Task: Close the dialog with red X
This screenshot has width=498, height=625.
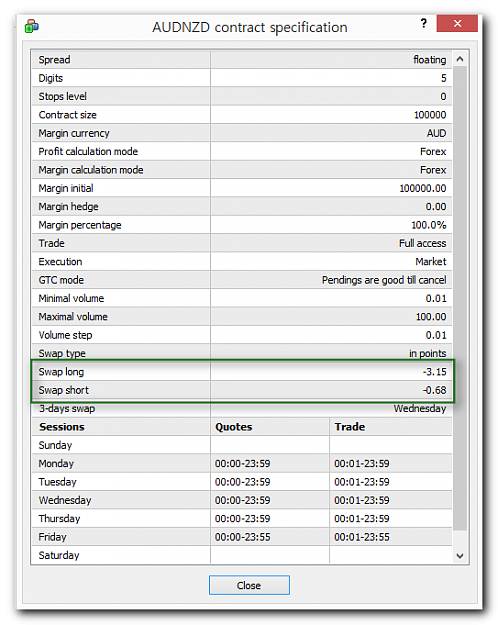Action: click(x=457, y=24)
